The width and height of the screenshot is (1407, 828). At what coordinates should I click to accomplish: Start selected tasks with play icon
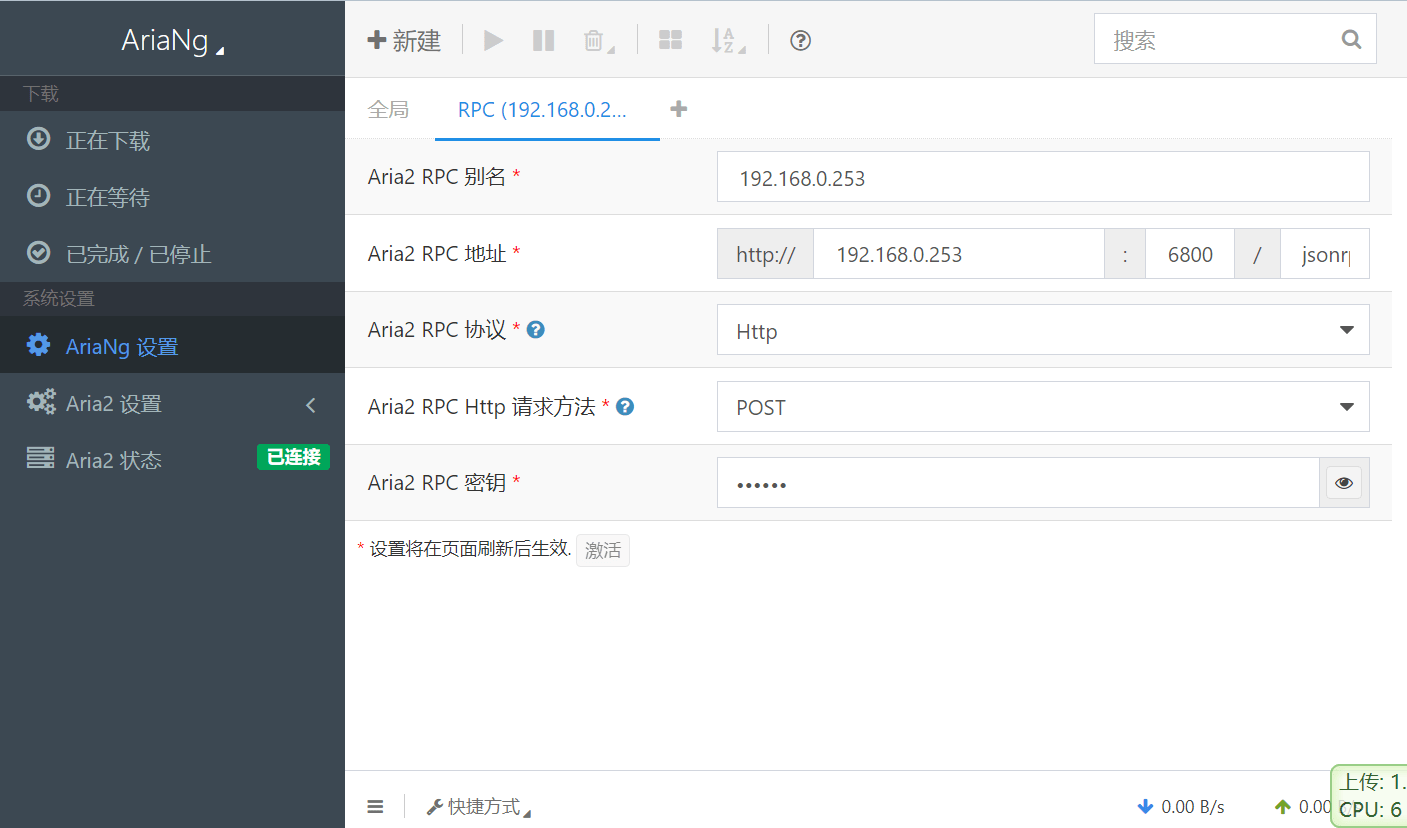click(x=493, y=40)
